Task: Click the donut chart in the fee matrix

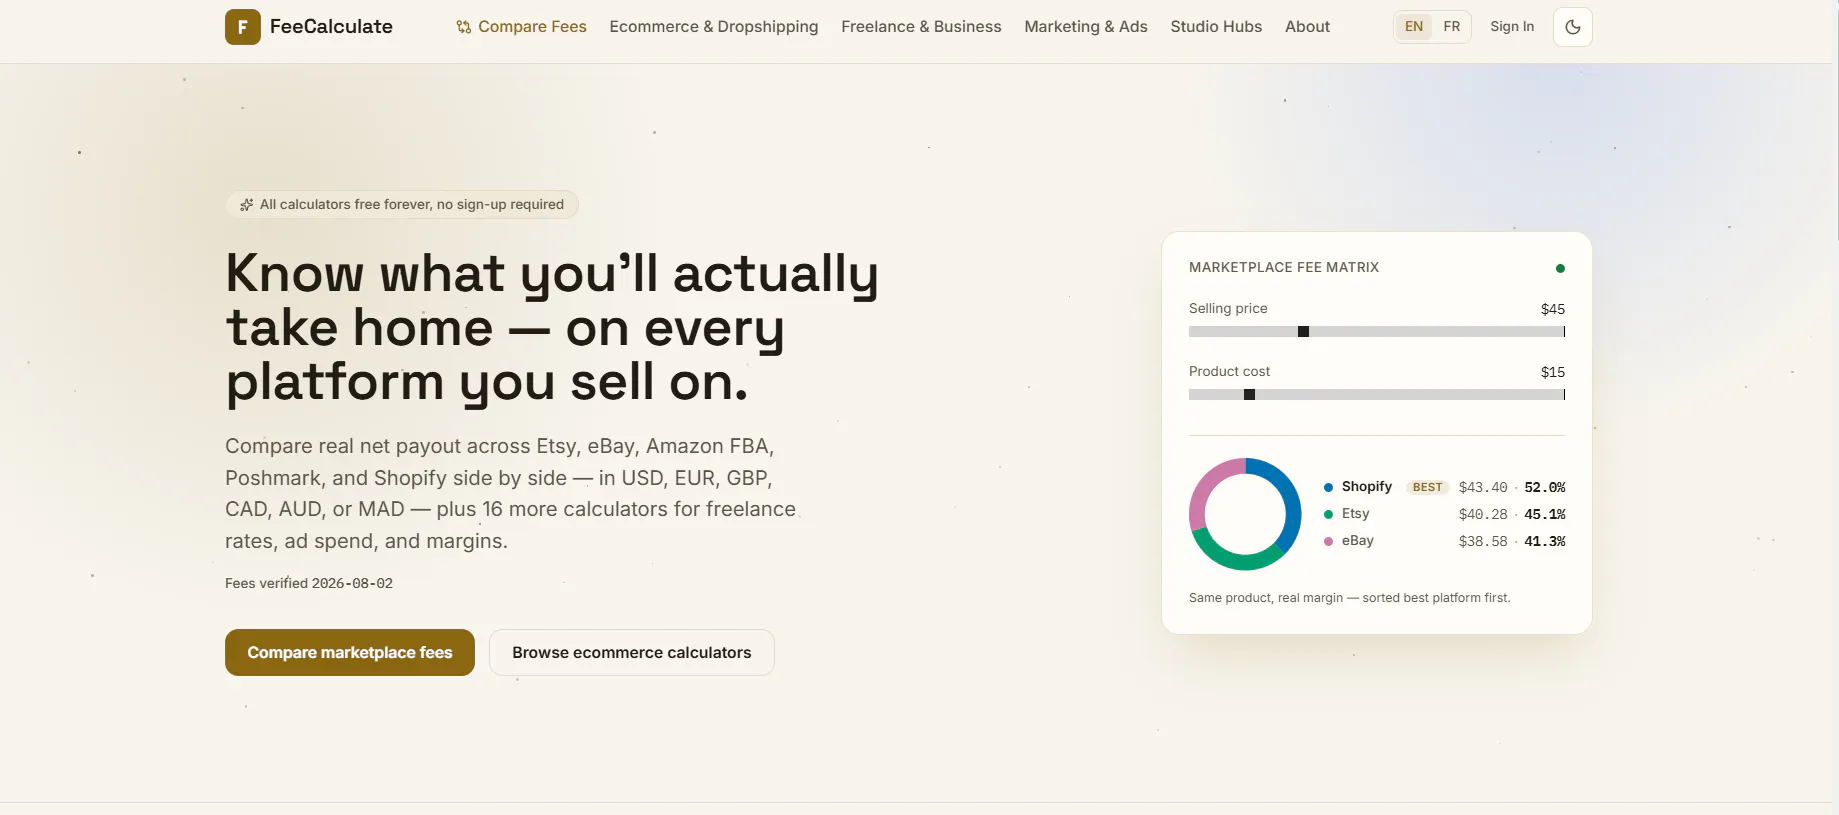Action: pos(1245,514)
